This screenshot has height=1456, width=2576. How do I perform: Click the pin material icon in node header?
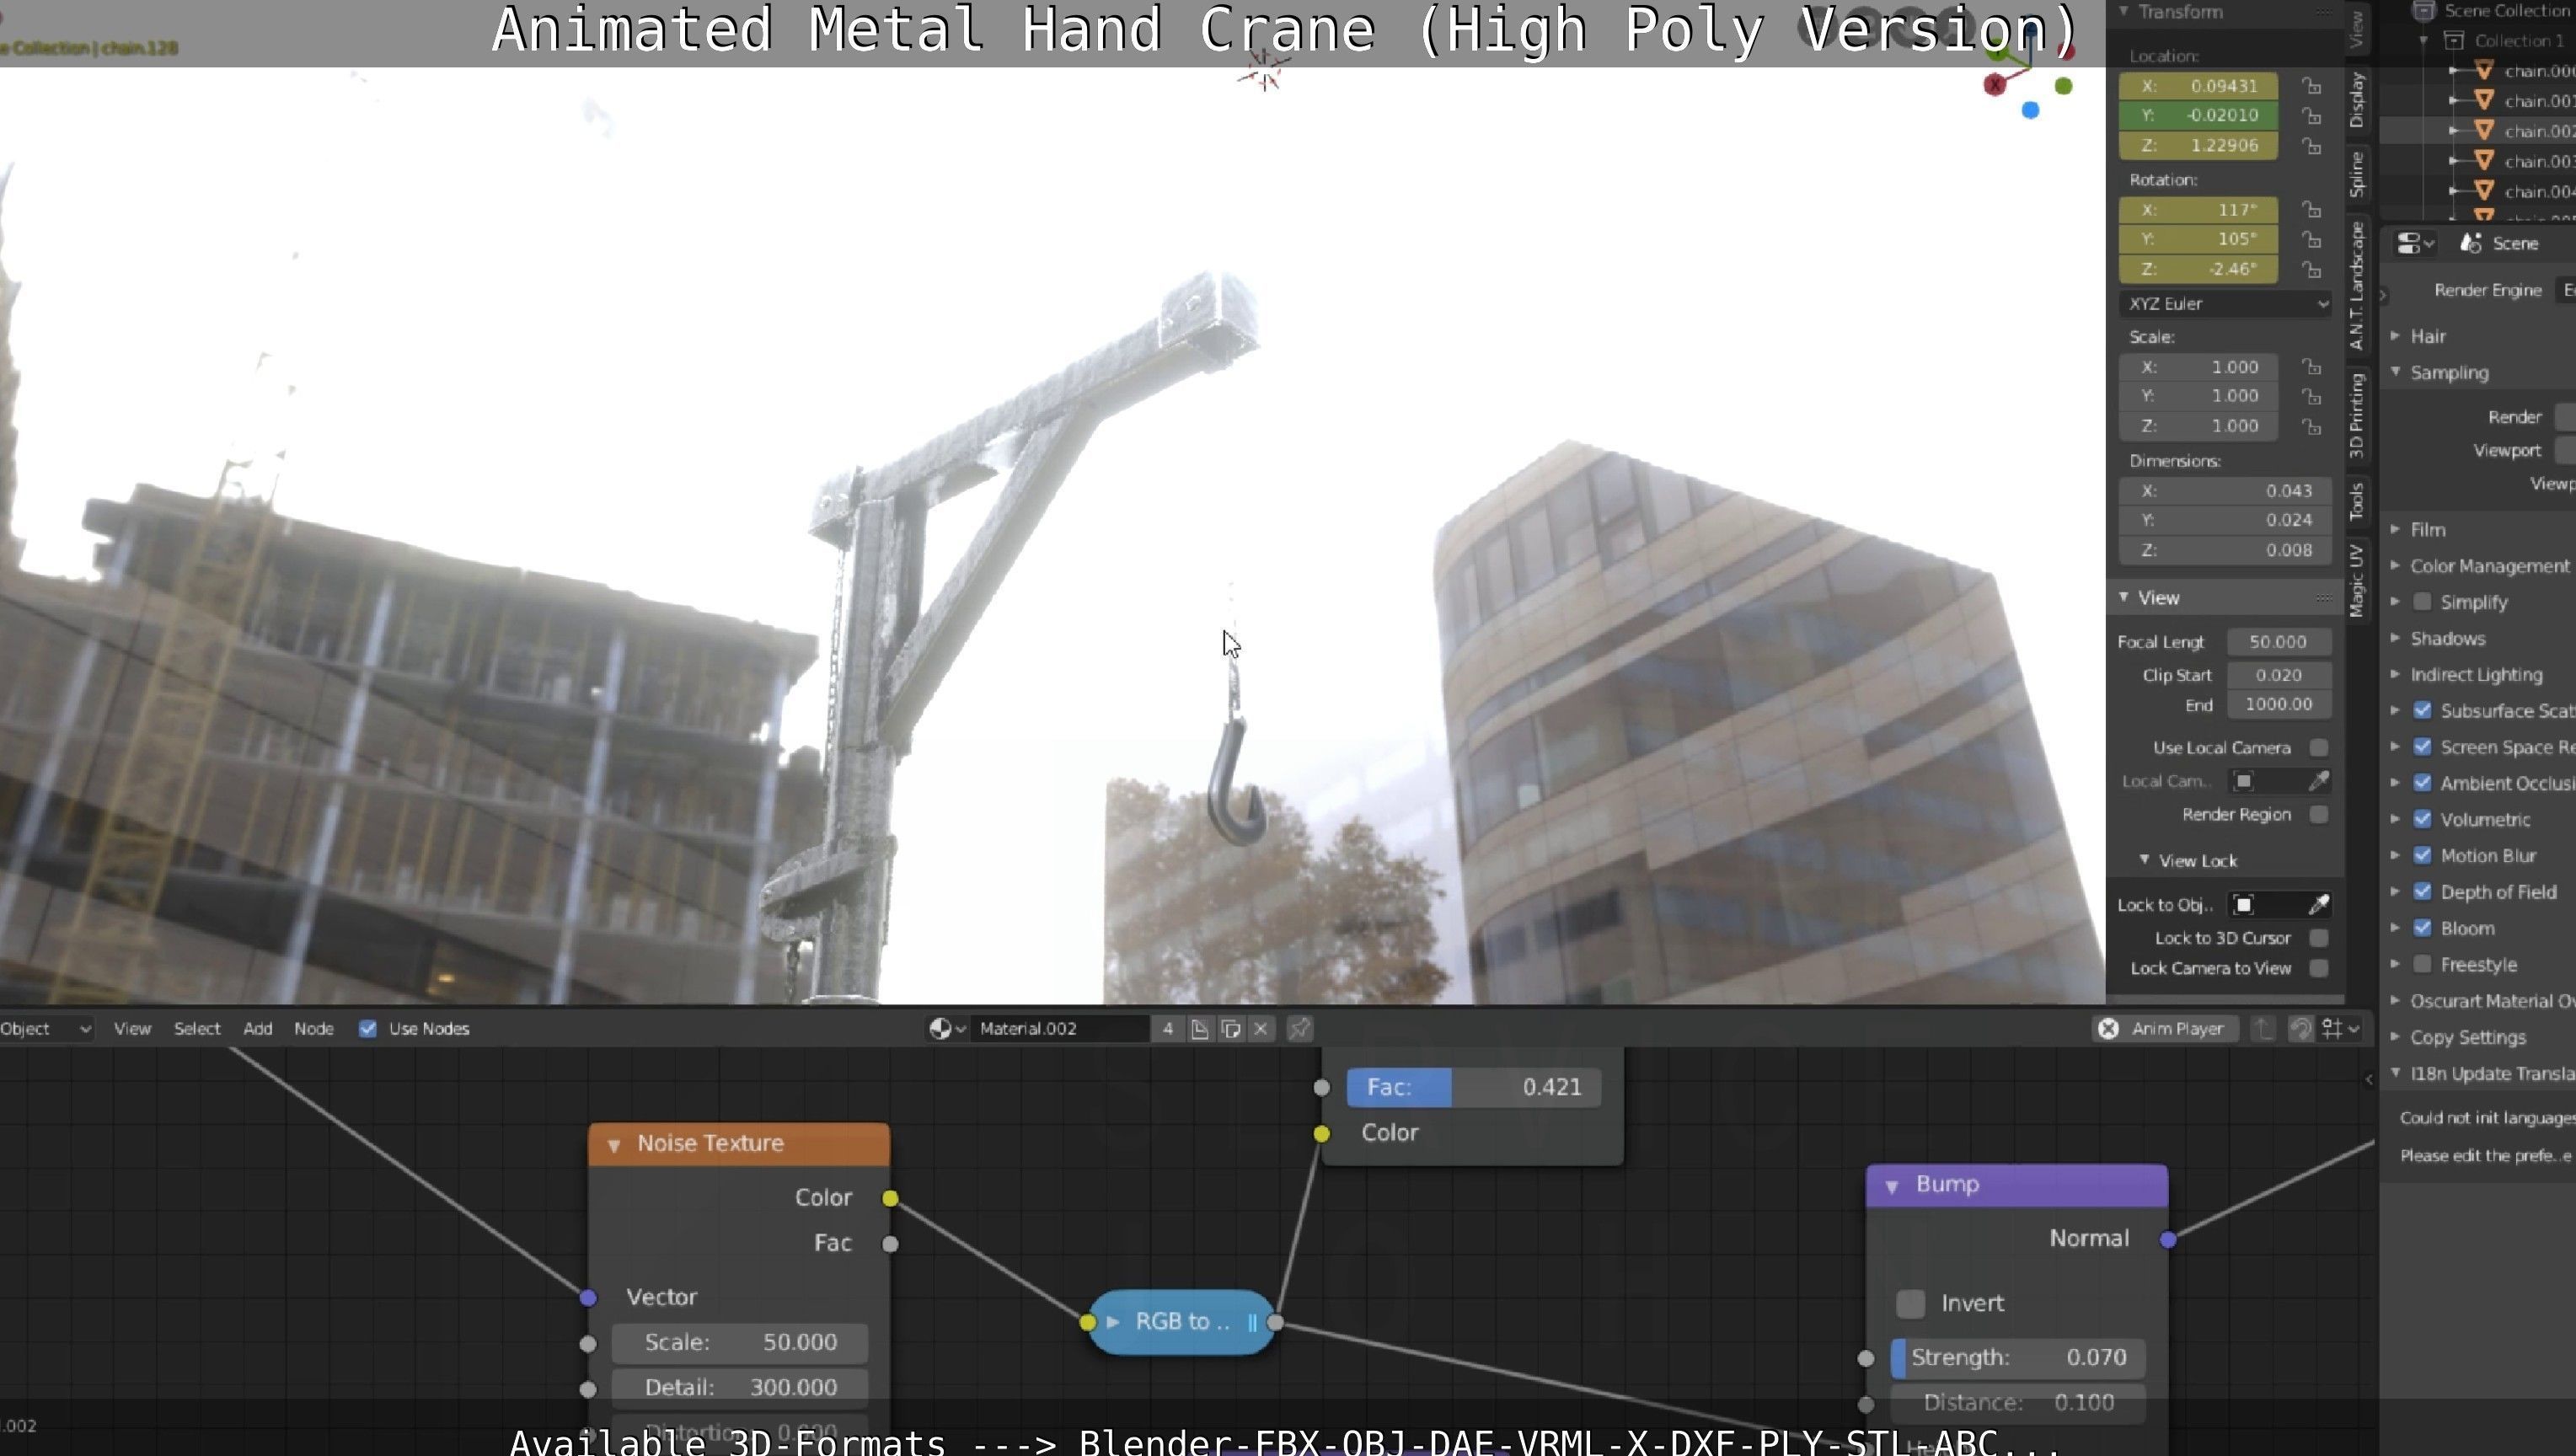point(1299,1028)
